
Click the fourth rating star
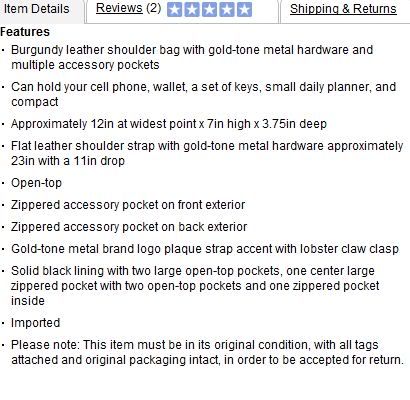pos(227,10)
